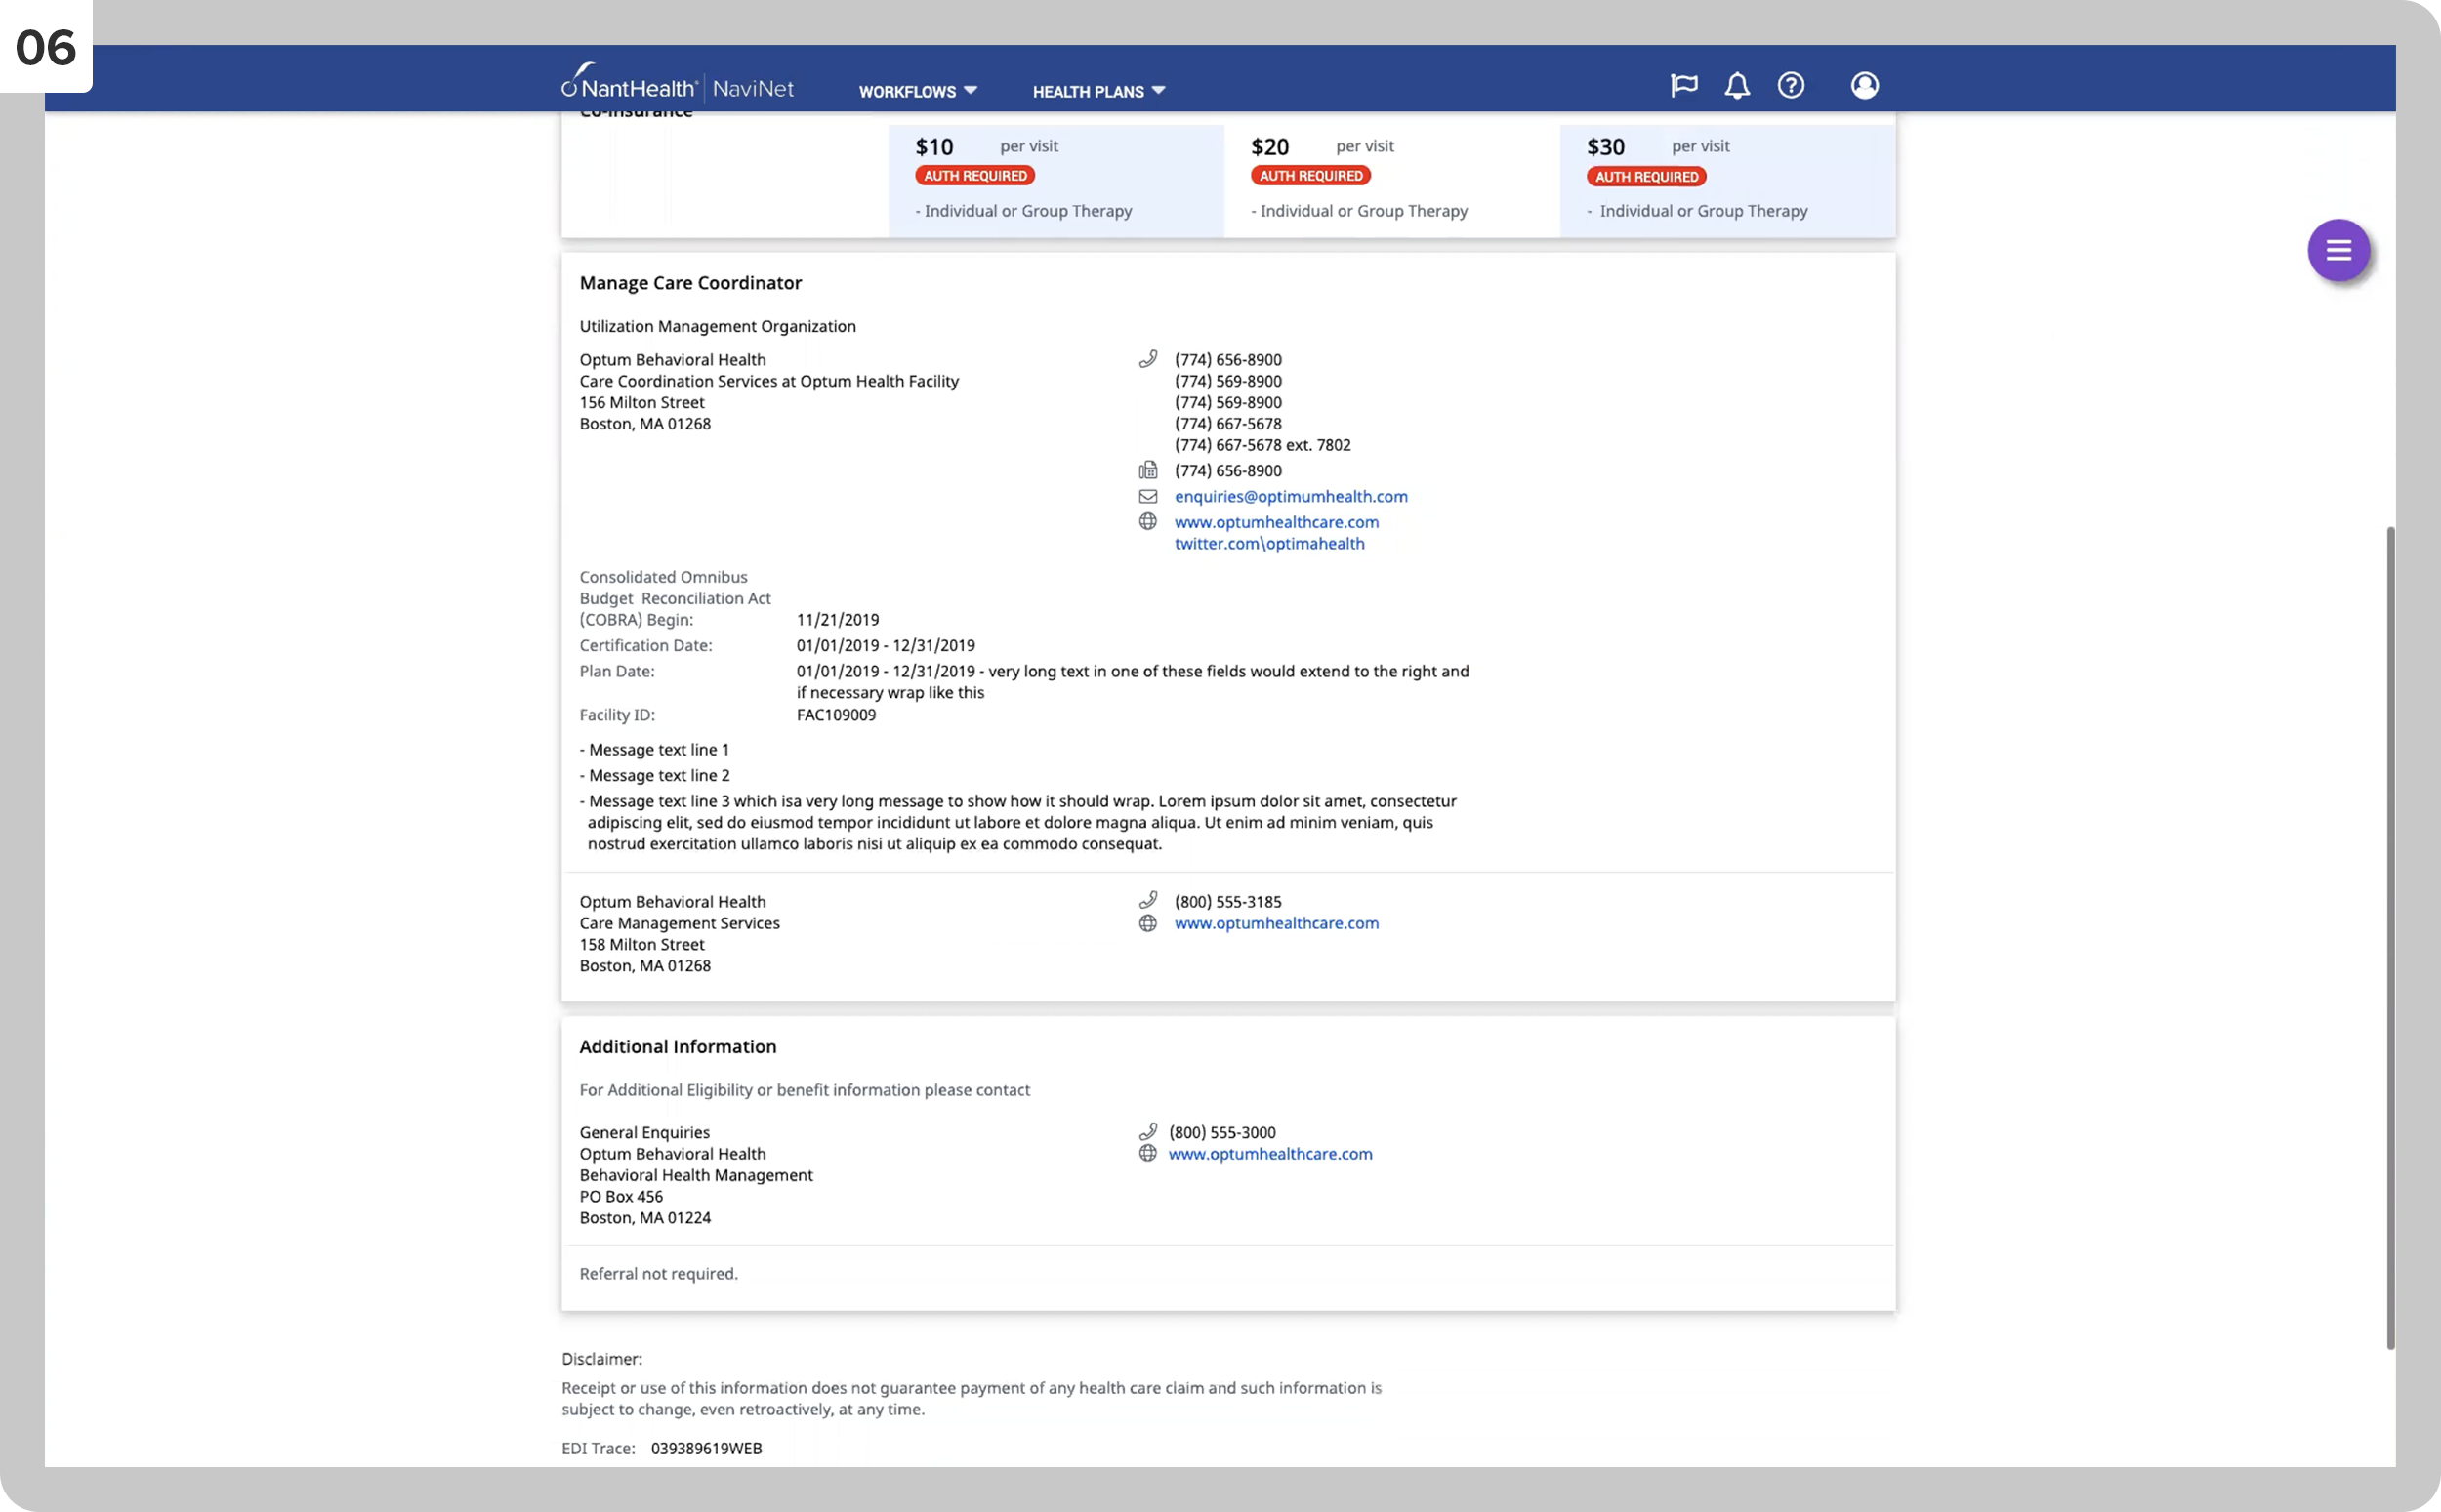
Task: Click the envelope email icon
Action: (1148, 496)
